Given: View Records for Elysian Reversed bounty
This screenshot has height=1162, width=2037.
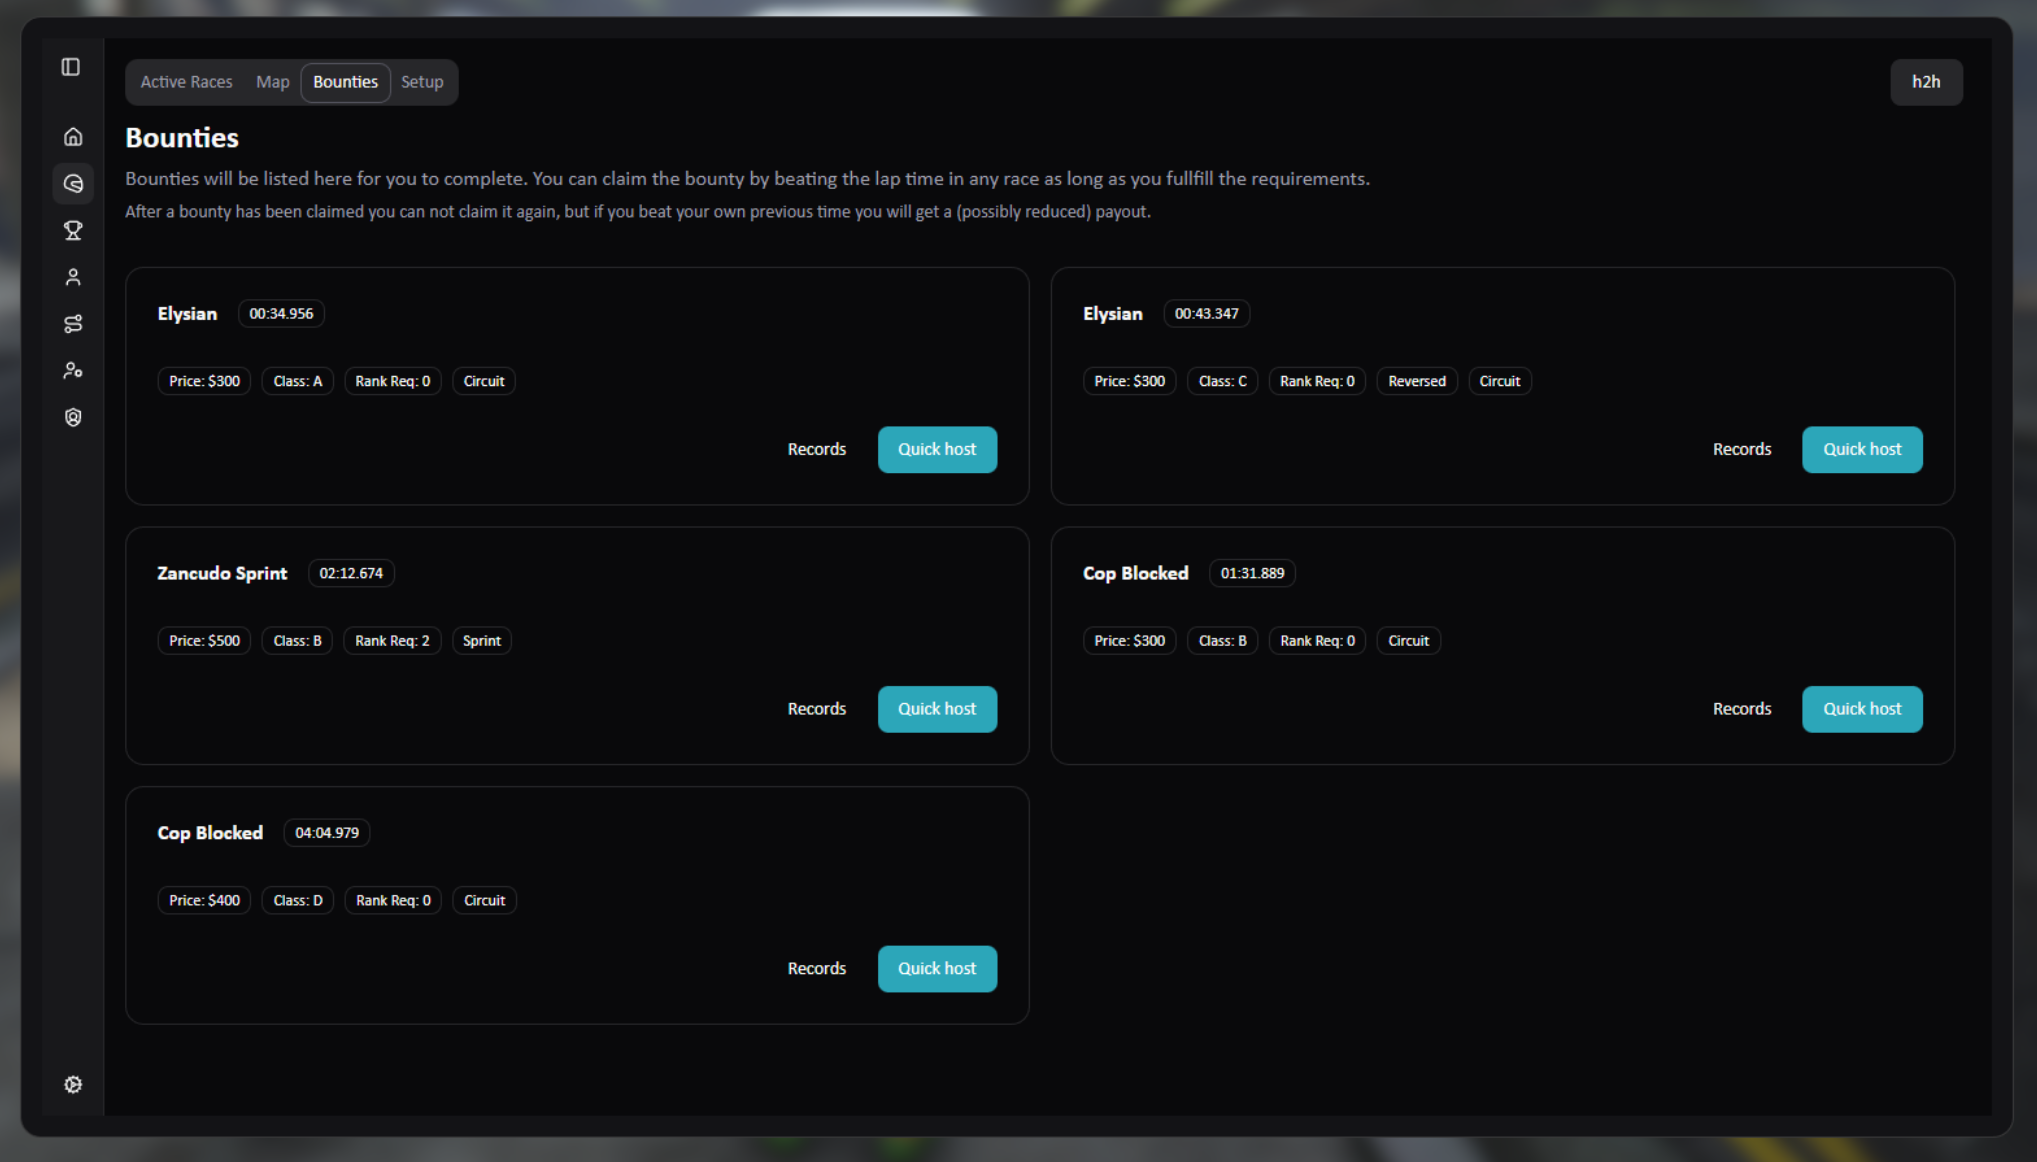Looking at the screenshot, I should (x=1741, y=450).
